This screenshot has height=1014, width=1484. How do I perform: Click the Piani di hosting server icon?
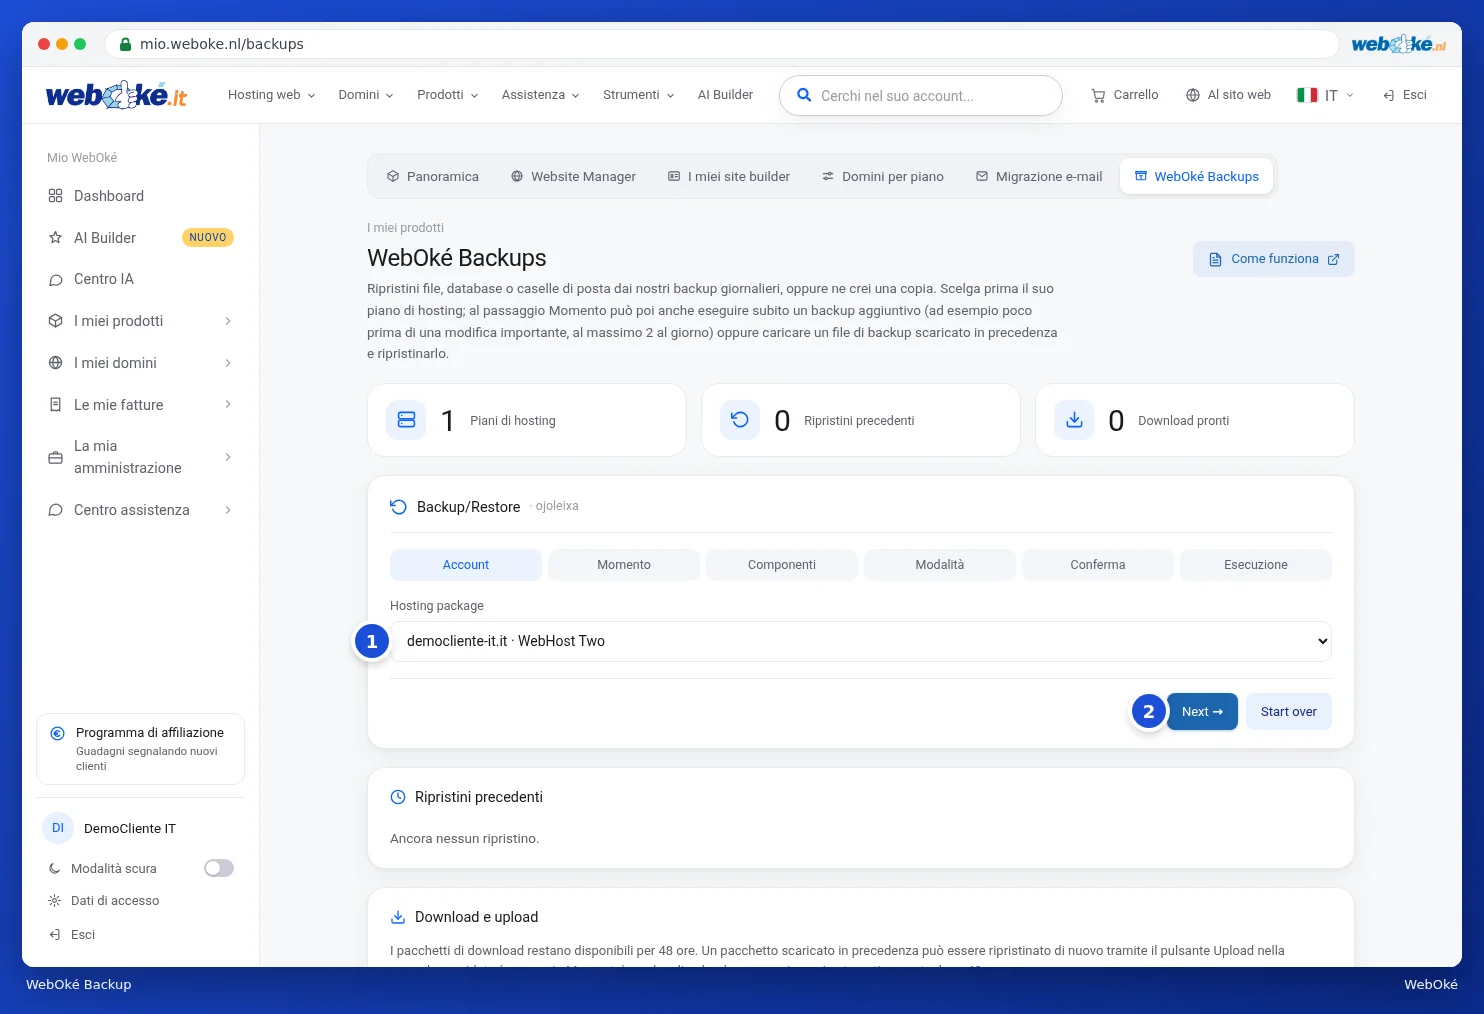tap(407, 420)
